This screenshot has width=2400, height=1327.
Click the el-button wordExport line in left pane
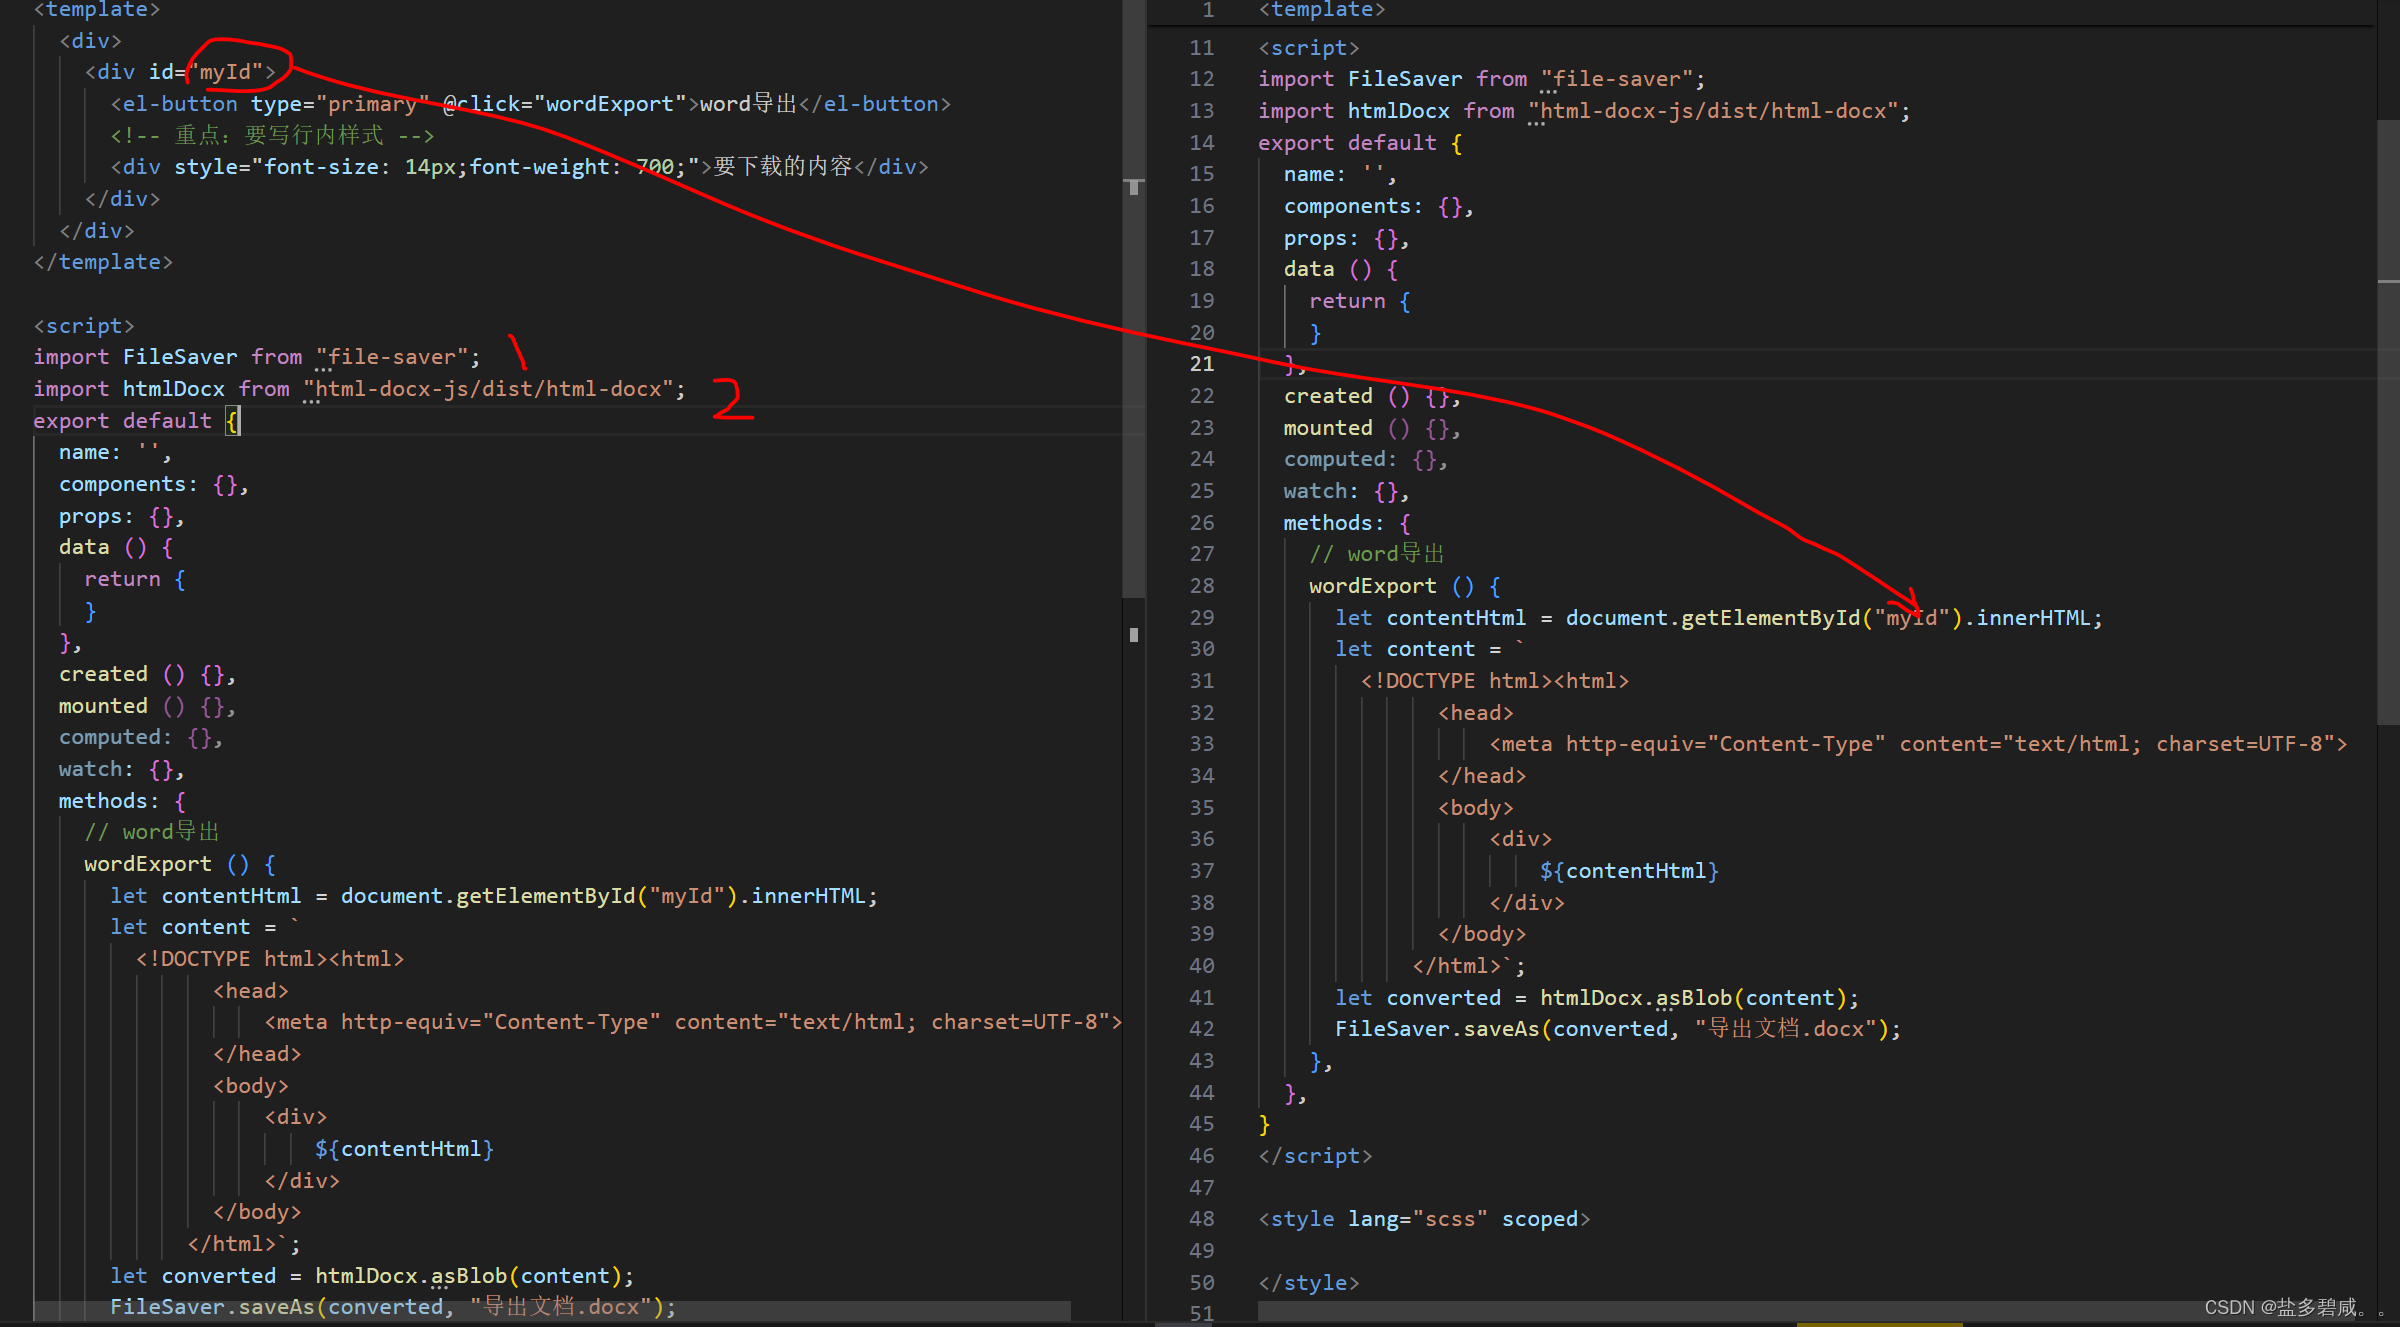point(531,104)
